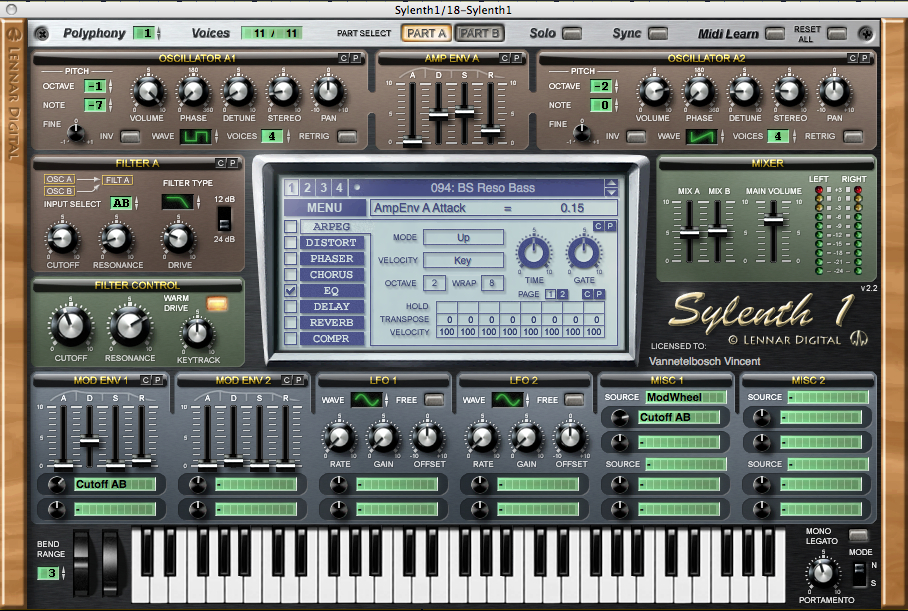
Task: Click the Reset All button
Action: (x=837, y=34)
